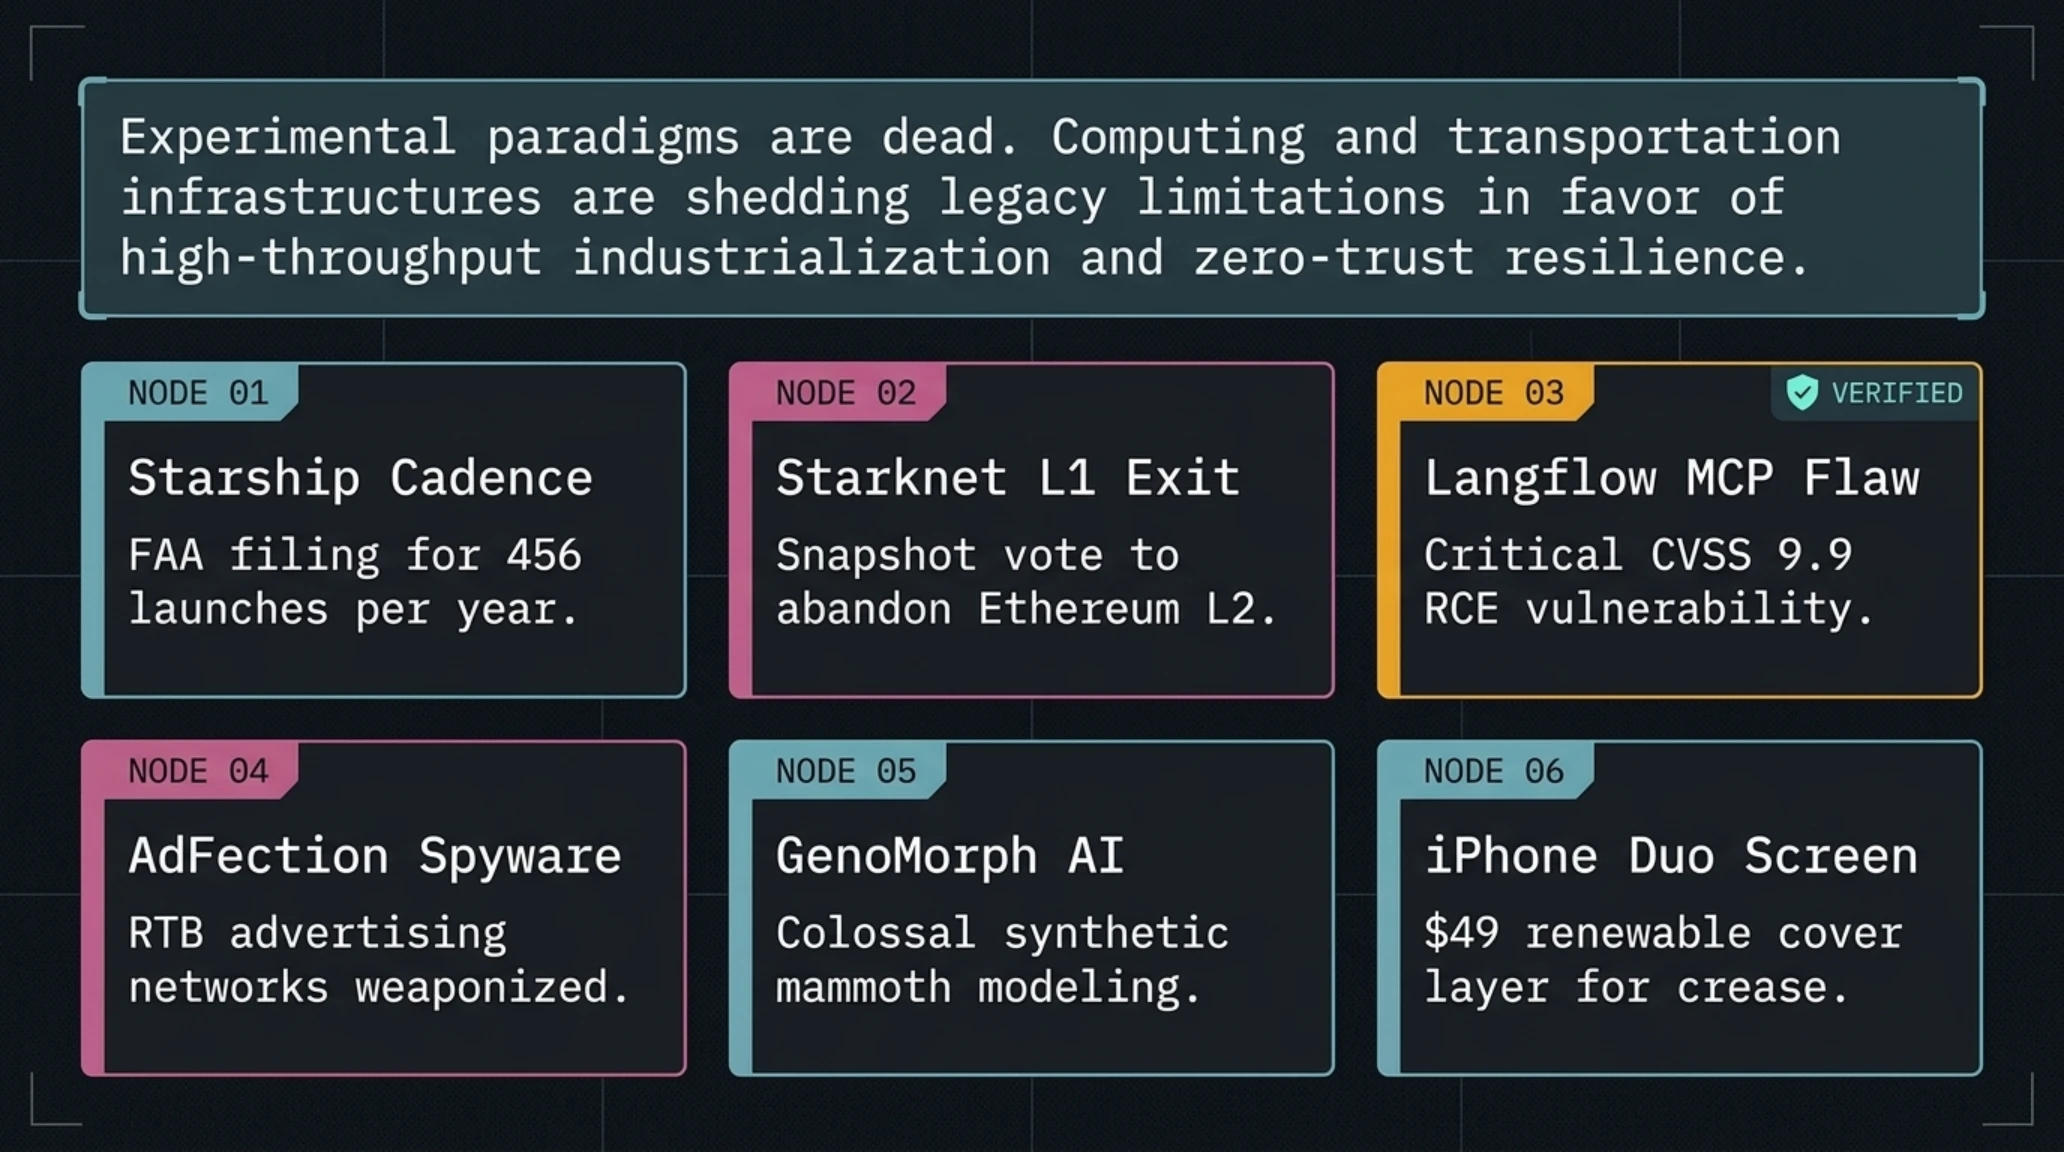Open the AdFection Spyware card title
The width and height of the screenshot is (2064, 1152).
pyautogui.click(x=375, y=857)
